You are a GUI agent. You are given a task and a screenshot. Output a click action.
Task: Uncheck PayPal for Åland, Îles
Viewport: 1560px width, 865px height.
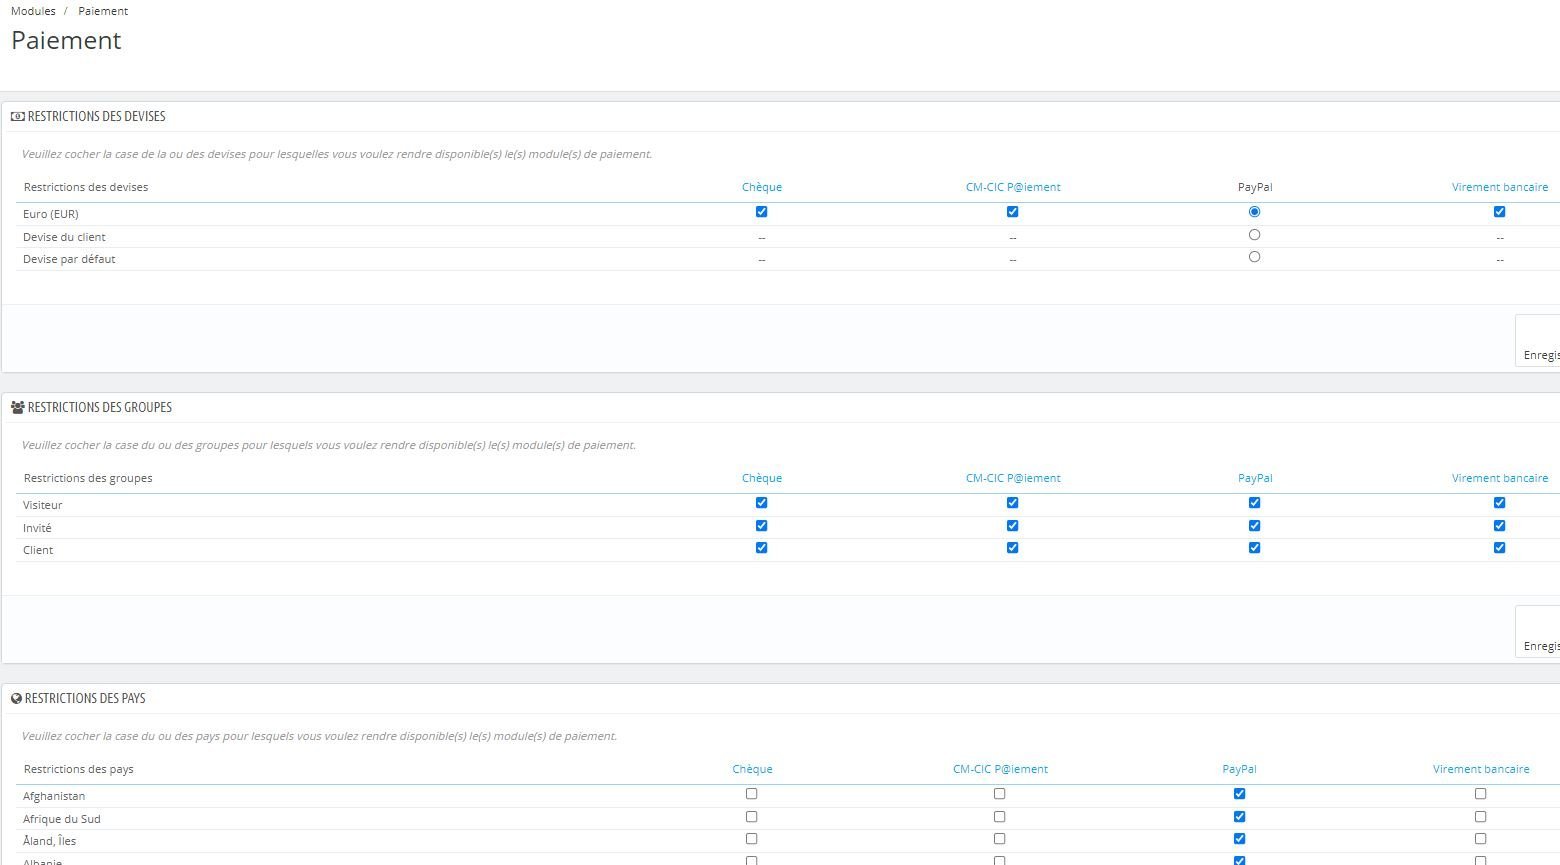pos(1239,839)
